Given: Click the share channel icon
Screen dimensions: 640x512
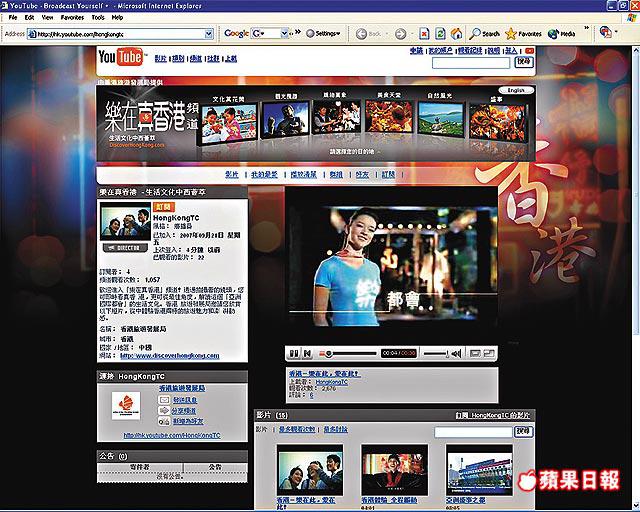Looking at the screenshot, I should (164, 410).
